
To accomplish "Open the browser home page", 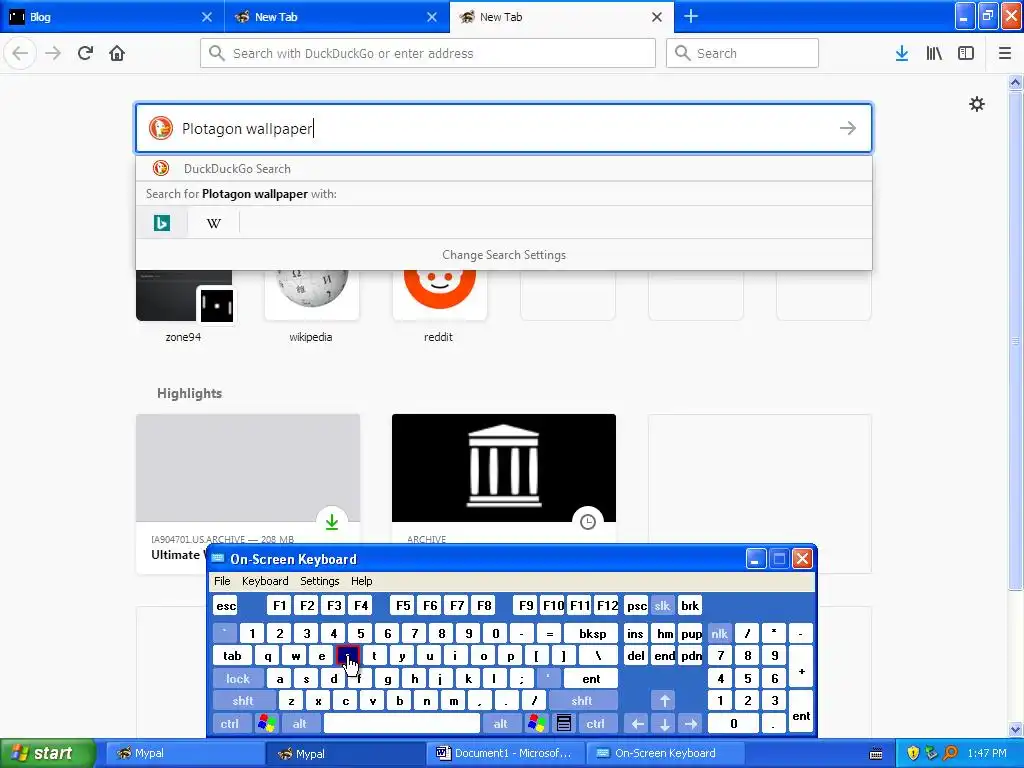I will coord(117,53).
